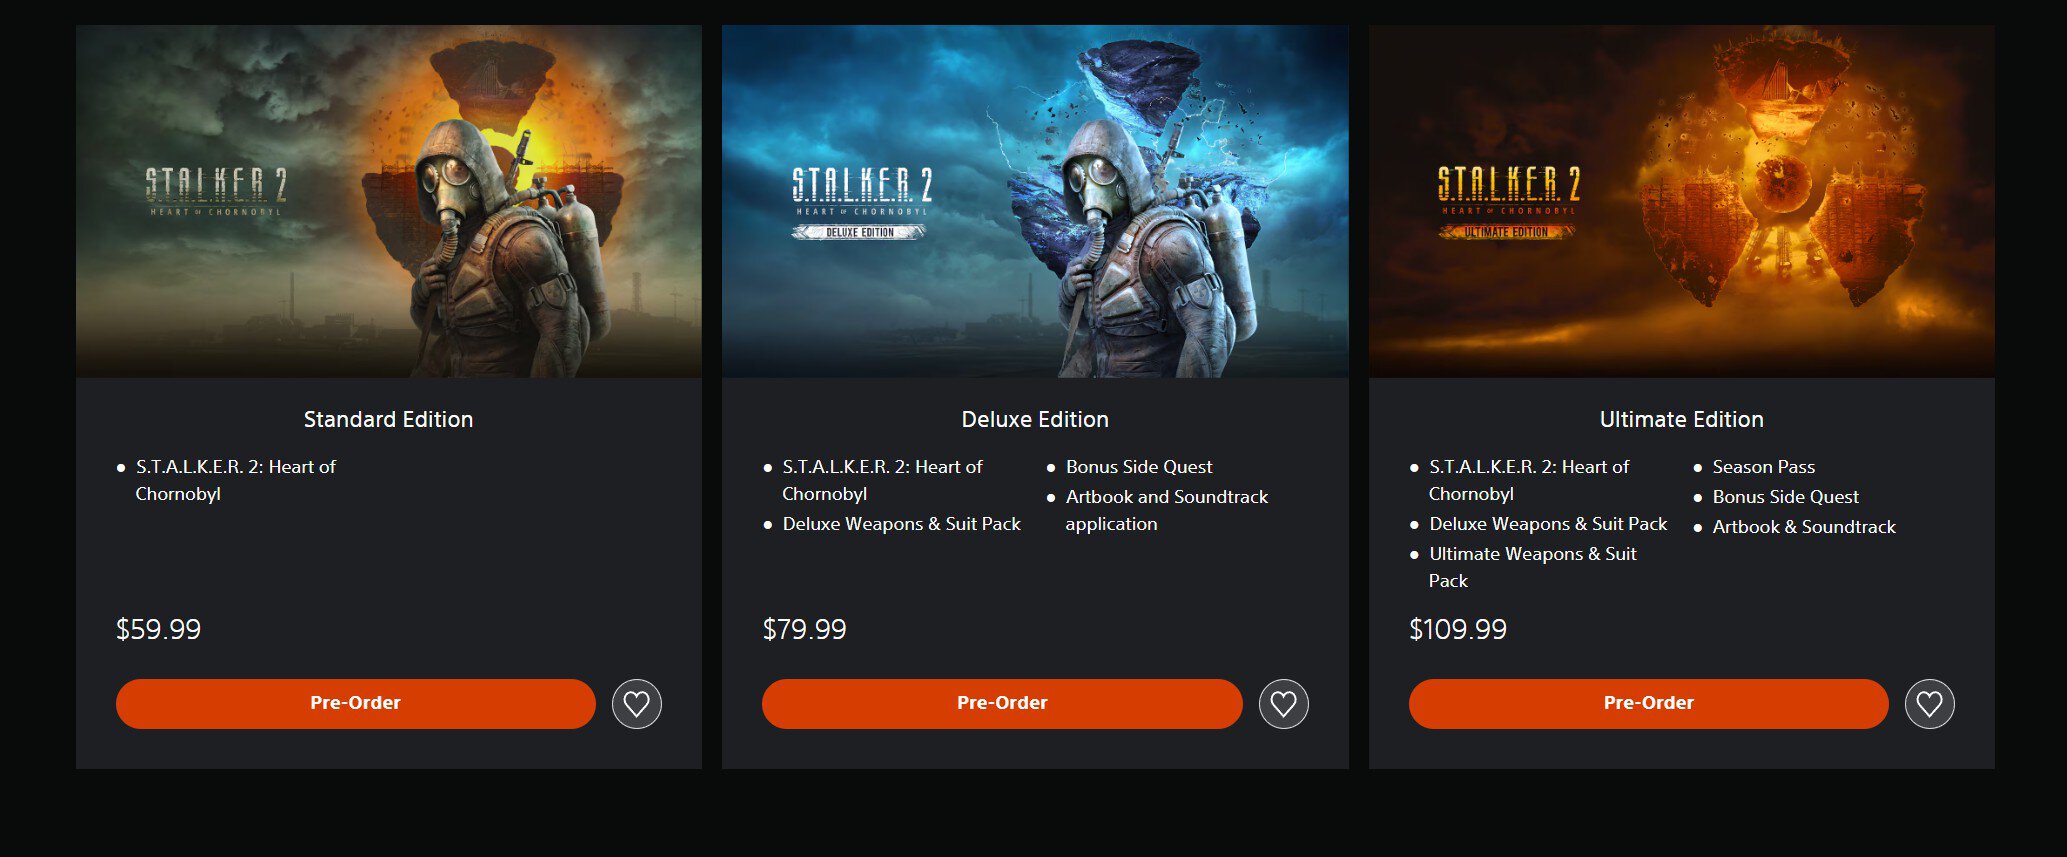Open the blue Deluxe Edition cover artwork
Viewport: 2067px width, 857px height.
point(1035,201)
